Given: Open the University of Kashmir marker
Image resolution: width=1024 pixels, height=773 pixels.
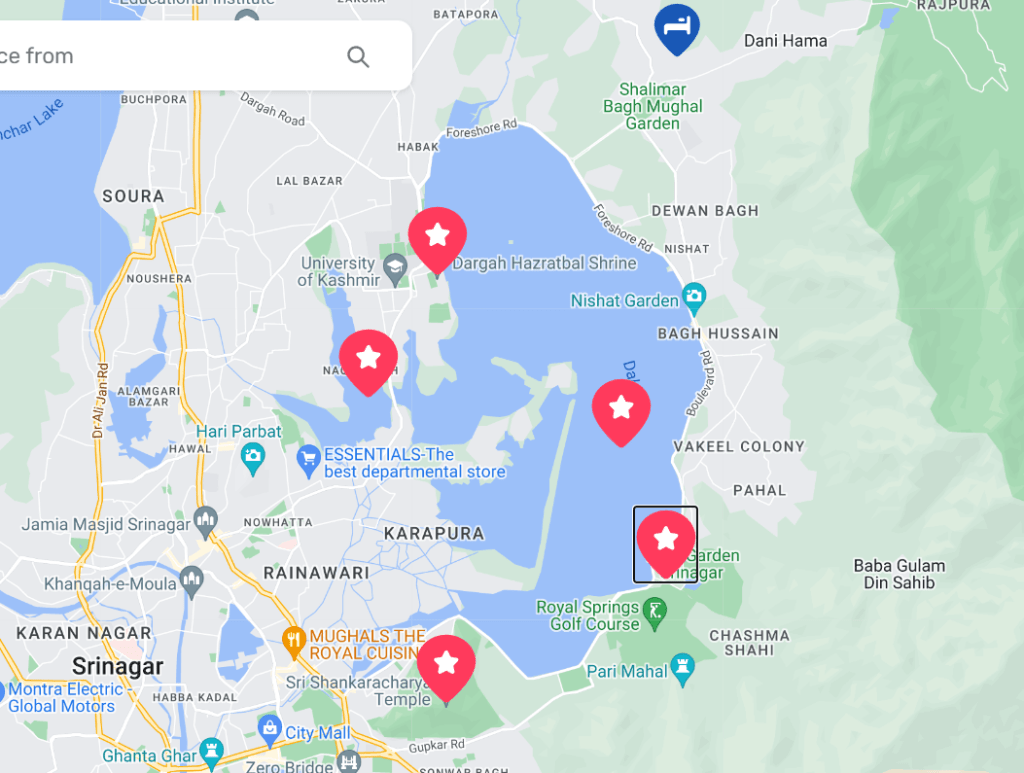Looking at the screenshot, I should [395, 270].
